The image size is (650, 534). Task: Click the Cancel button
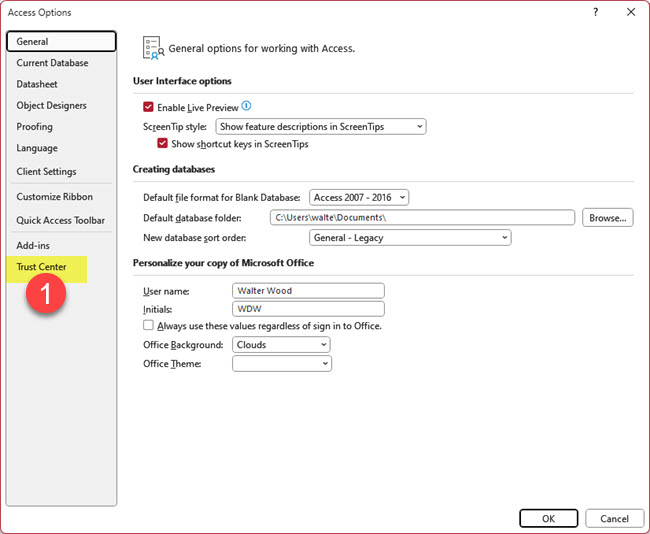pos(614,518)
